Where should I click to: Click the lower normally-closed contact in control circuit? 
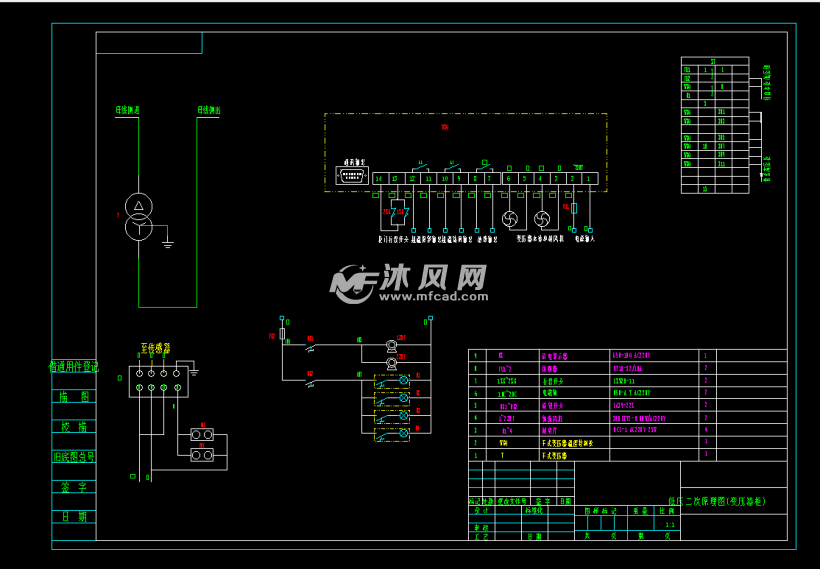310,382
